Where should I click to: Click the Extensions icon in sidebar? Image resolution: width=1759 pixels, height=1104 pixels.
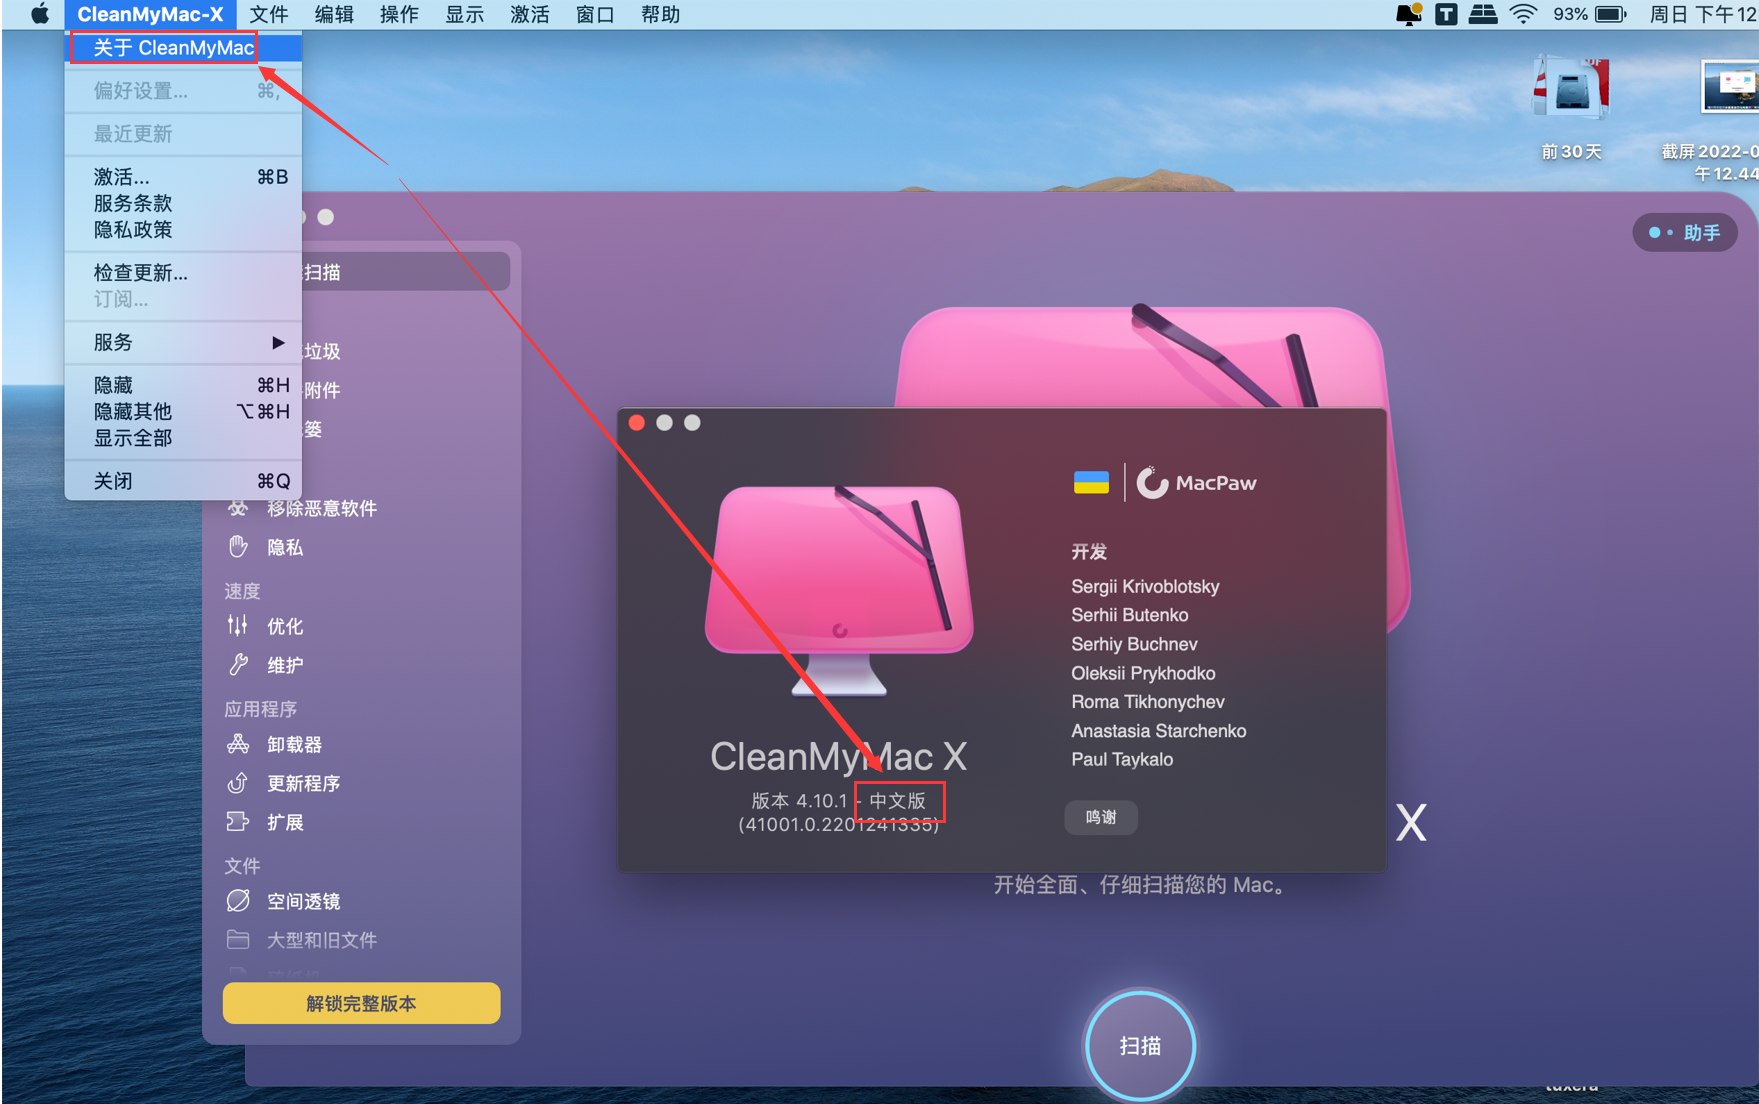pyautogui.click(x=238, y=822)
